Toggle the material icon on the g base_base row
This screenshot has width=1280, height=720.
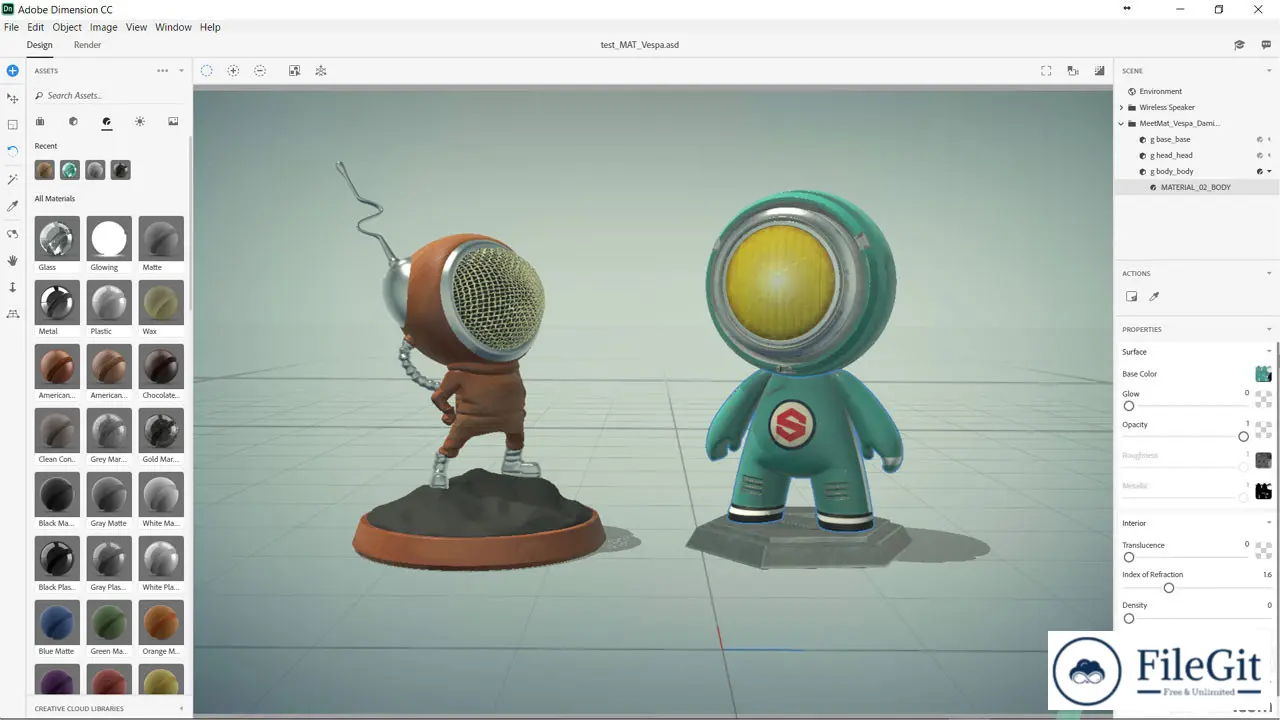[x=1260, y=139]
